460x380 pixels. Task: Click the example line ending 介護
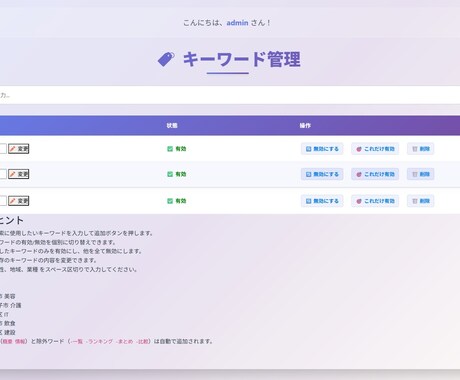point(11,305)
